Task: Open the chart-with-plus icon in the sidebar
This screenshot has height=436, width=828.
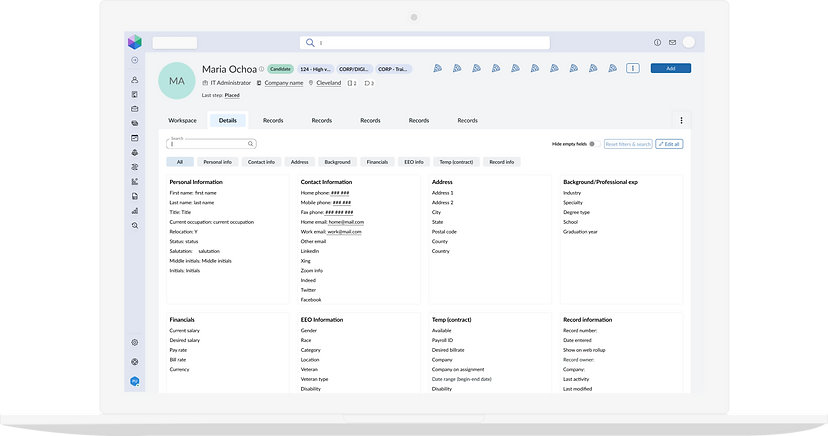Action: click(135, 182)
